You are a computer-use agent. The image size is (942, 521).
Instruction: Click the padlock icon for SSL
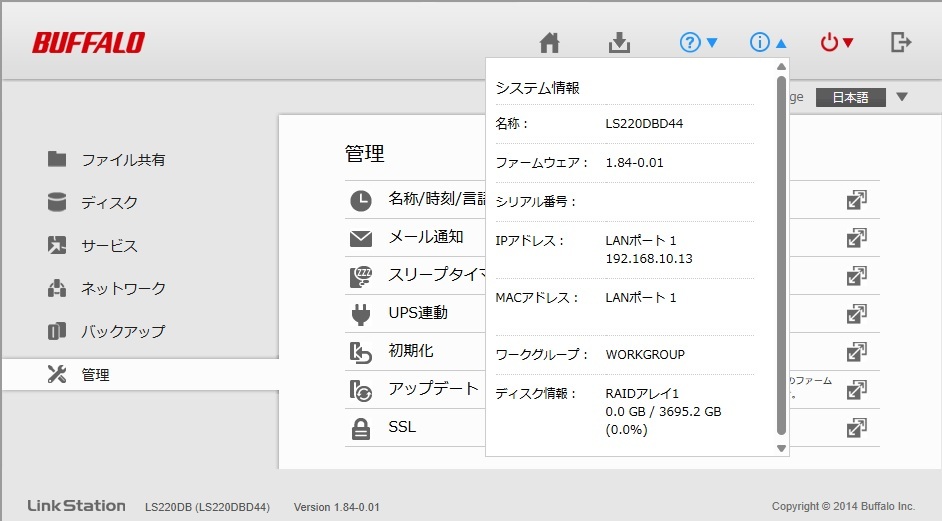(x=361, y=428)
